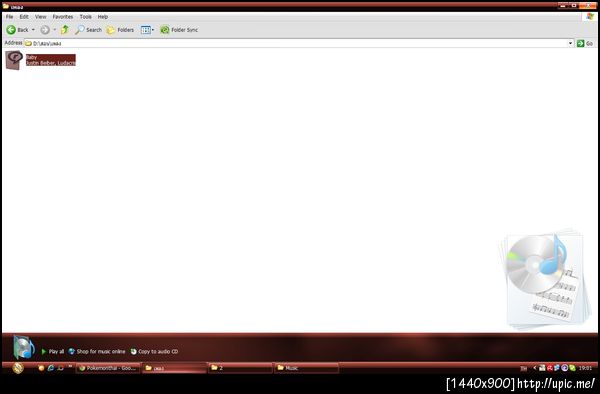Click the language bar indicator

pos(523,368)
